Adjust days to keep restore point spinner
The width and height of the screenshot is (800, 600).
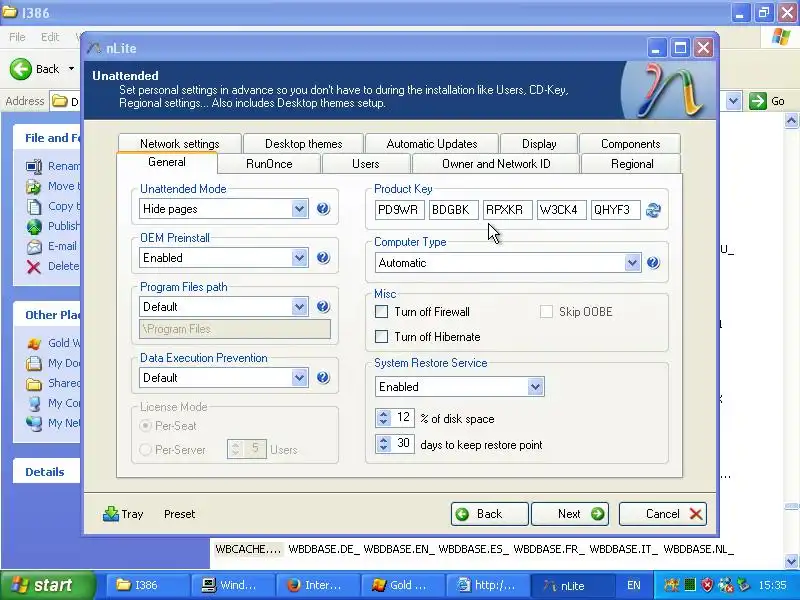(x=384, y=443)
